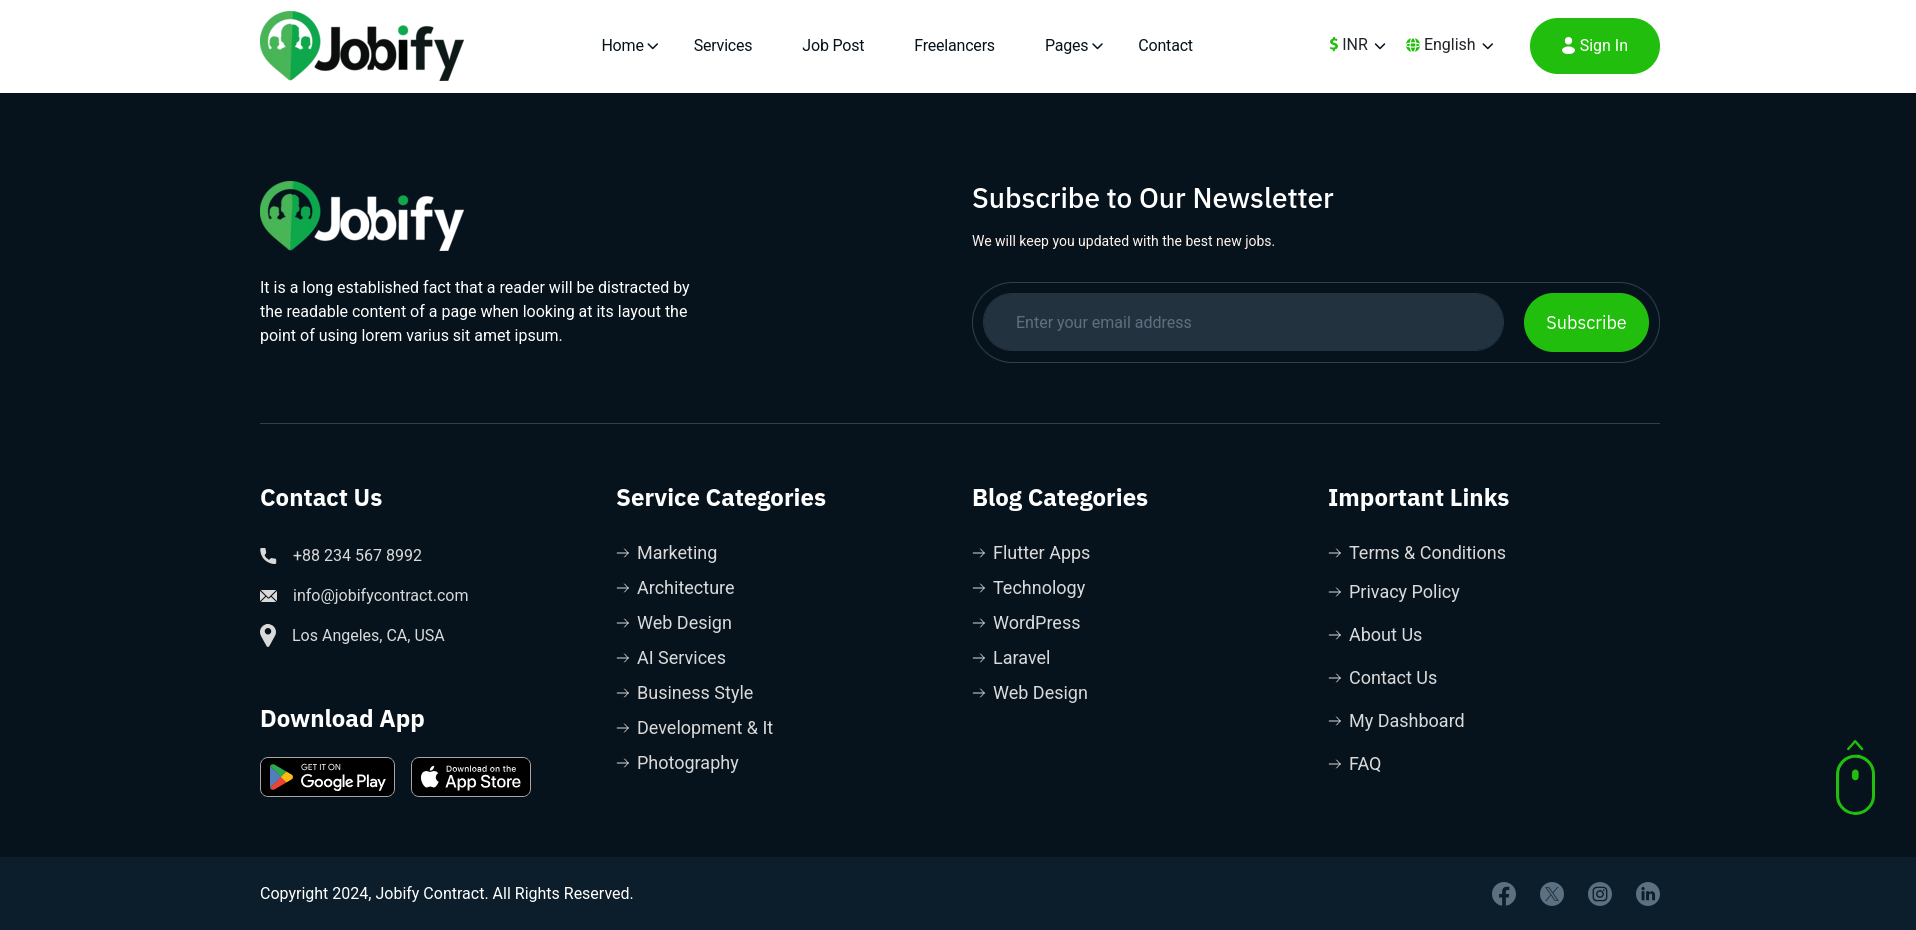Open the LinkedIn social icon
Image resolution: width=1916 pixels, height=930 pixels.
click(1647, 894)
